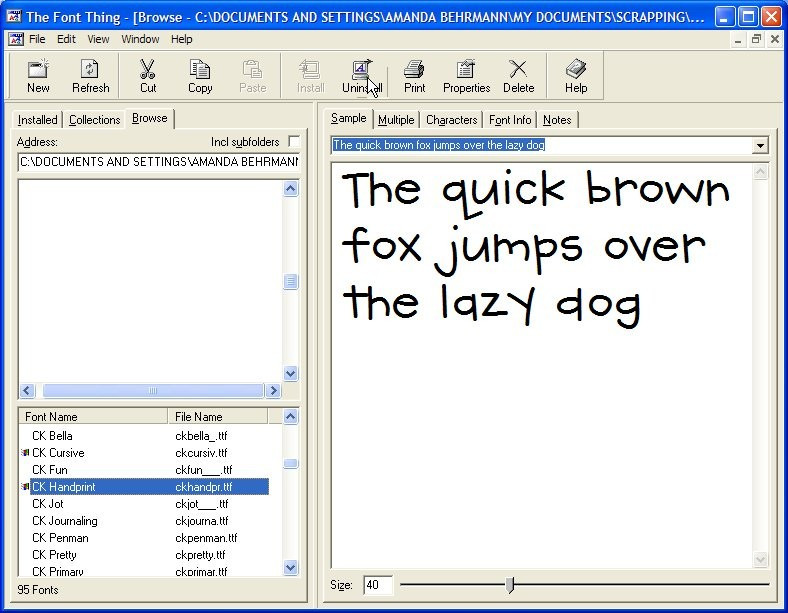Click folder tree scroll left arrow
The width and height of the screenshot is (788, 613).
27,390
